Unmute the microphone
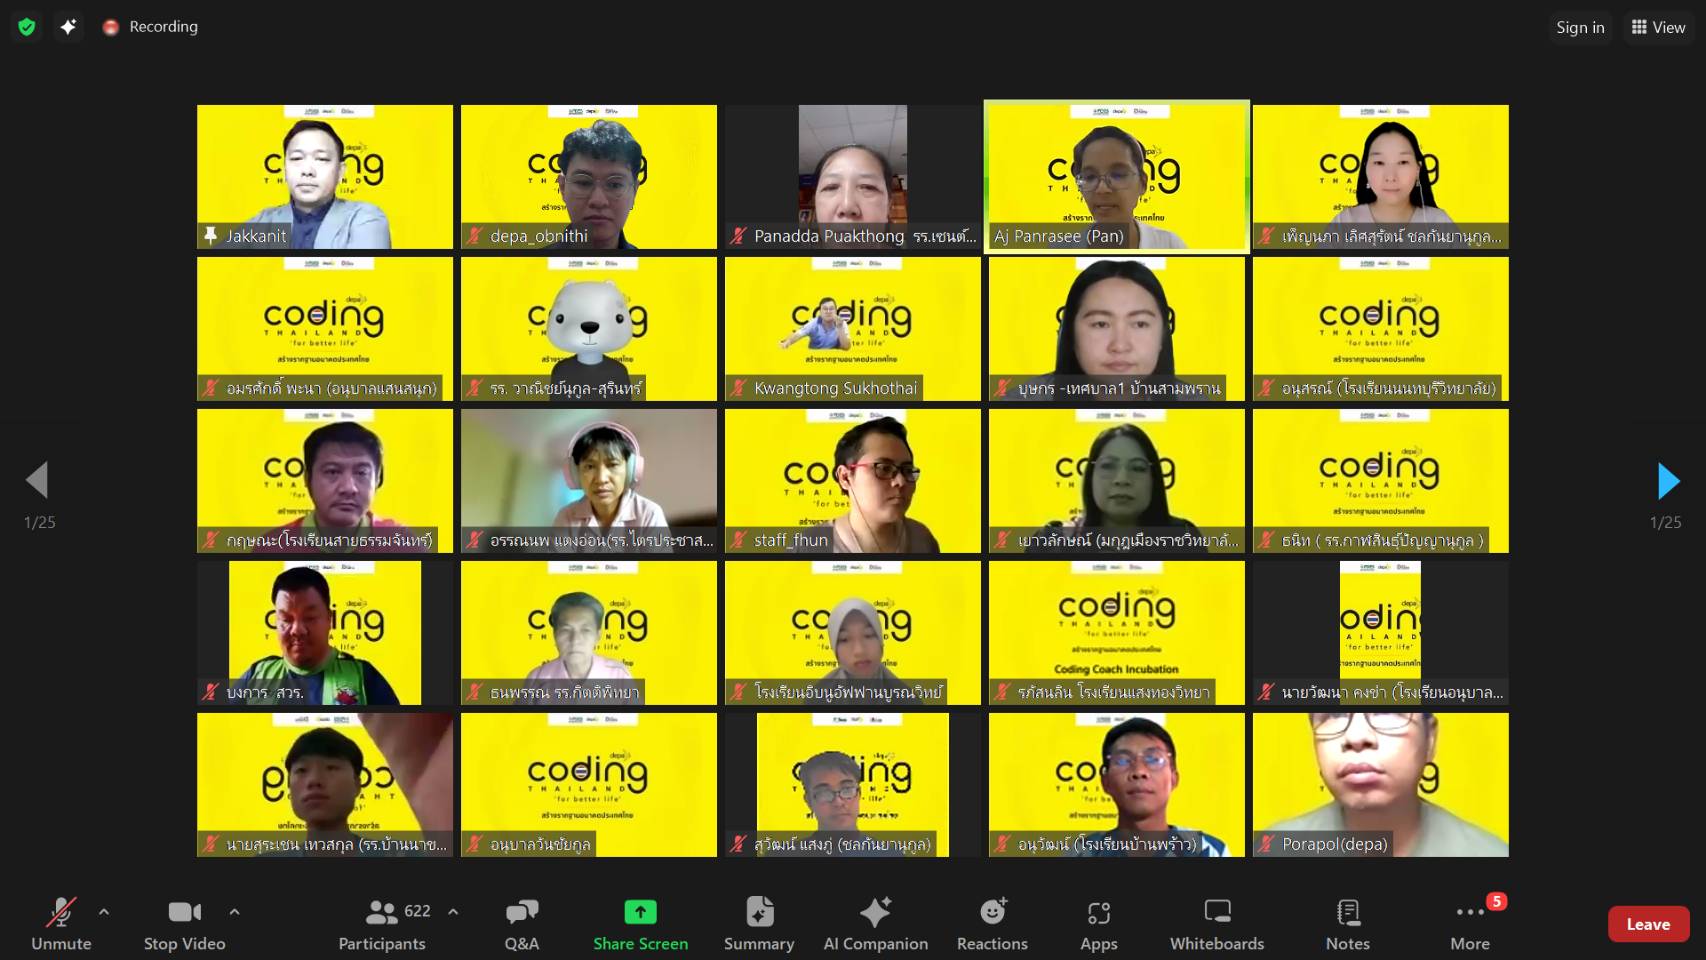Screen dimensions: 1706x960 tap(61, 923)
